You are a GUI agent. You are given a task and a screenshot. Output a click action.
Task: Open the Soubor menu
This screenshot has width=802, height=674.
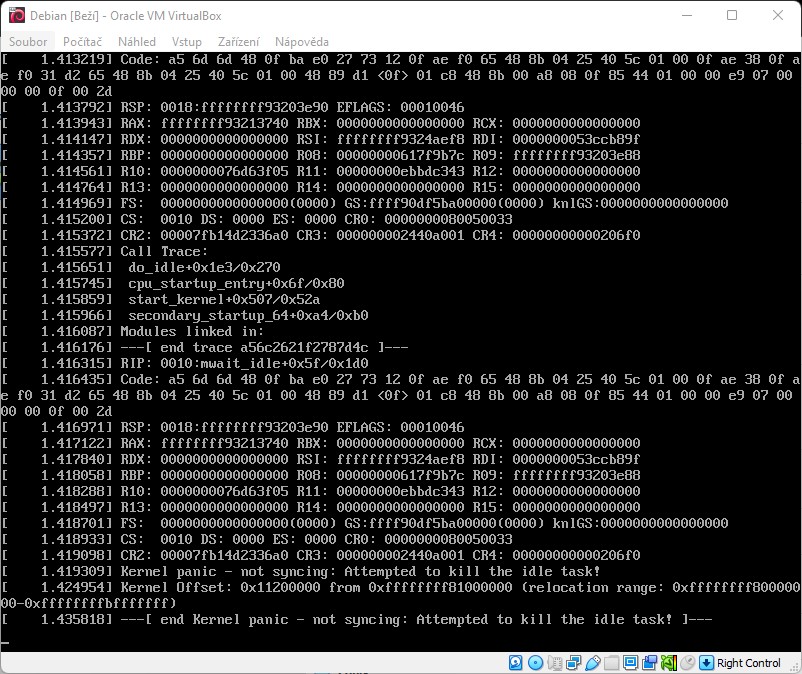pos(28,42)
